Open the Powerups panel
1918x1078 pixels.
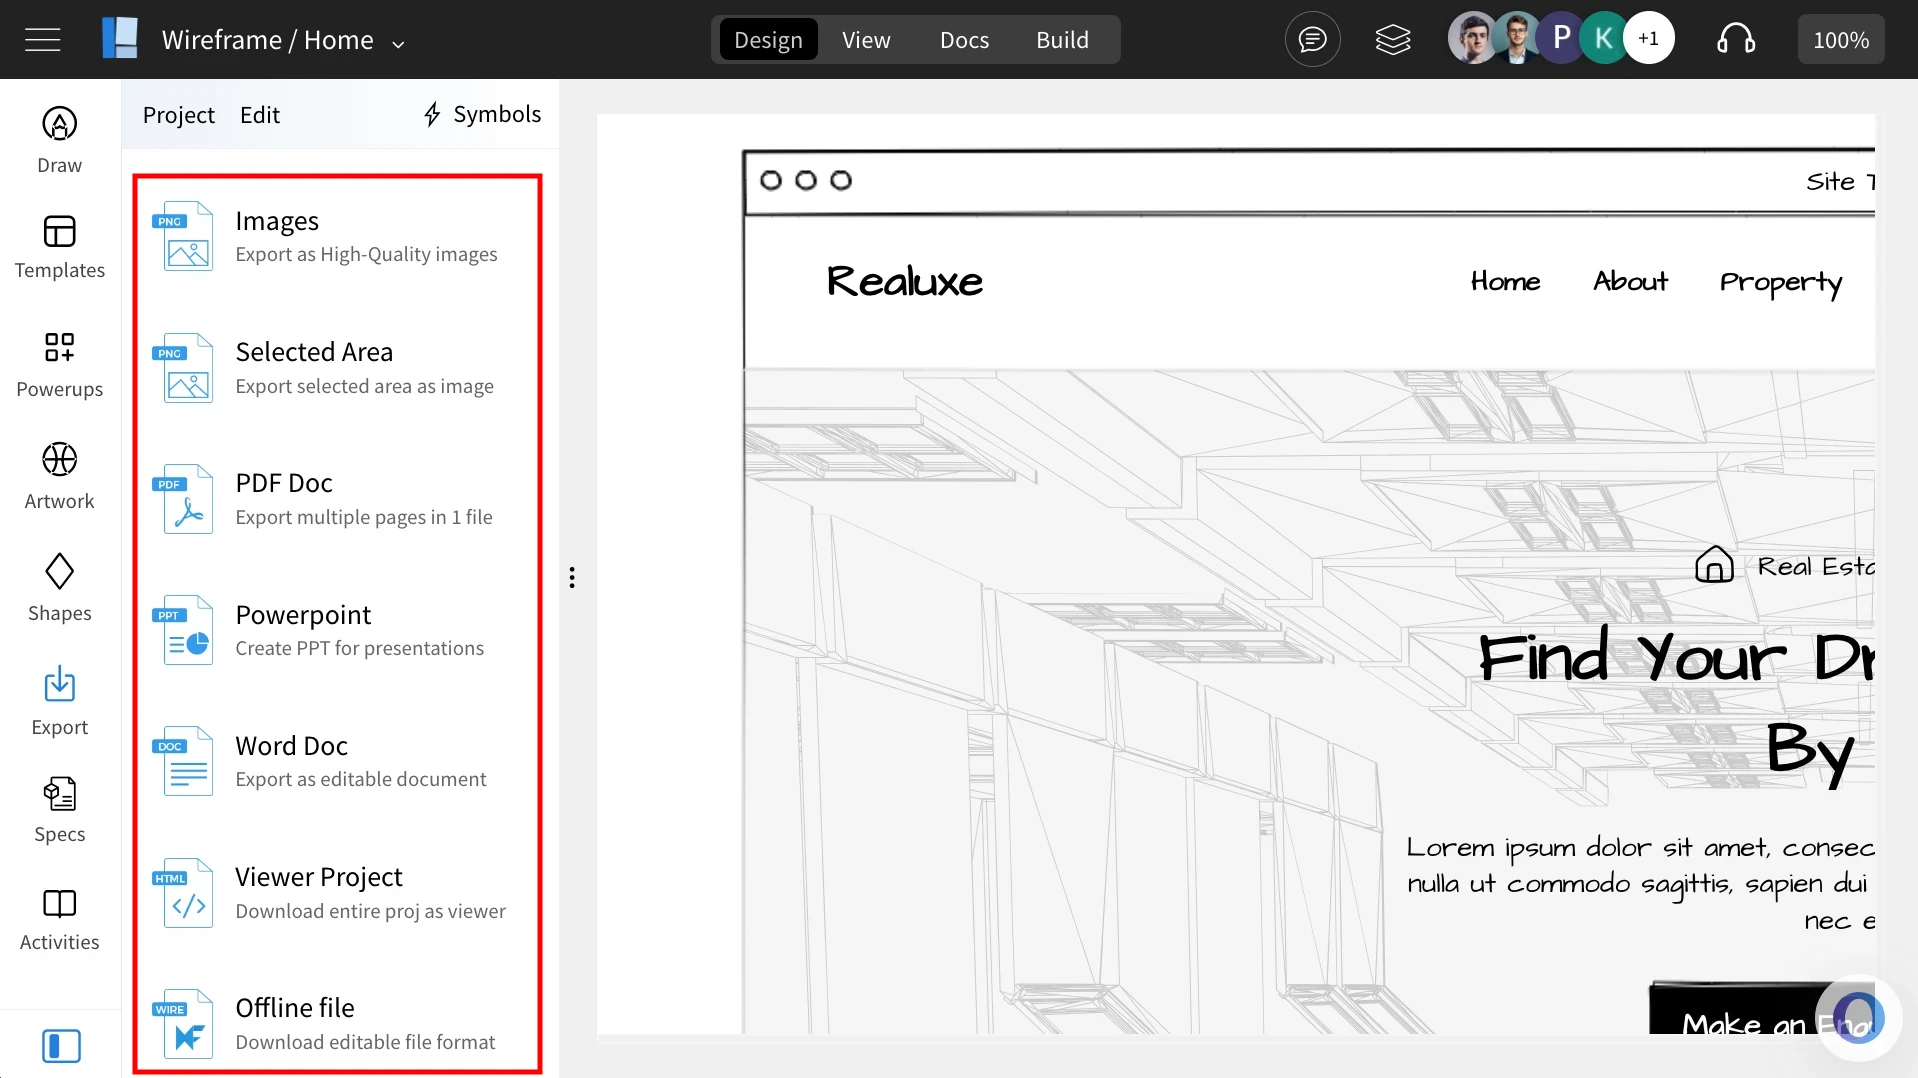pos(59,362)
